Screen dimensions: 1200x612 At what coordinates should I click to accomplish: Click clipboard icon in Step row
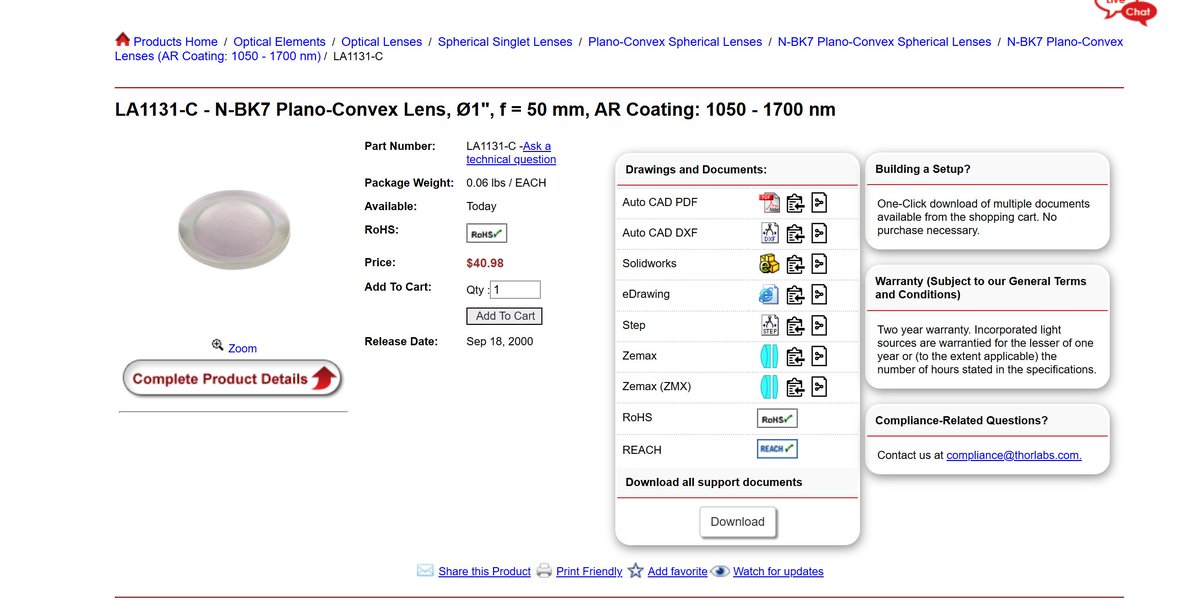(795, 326)
